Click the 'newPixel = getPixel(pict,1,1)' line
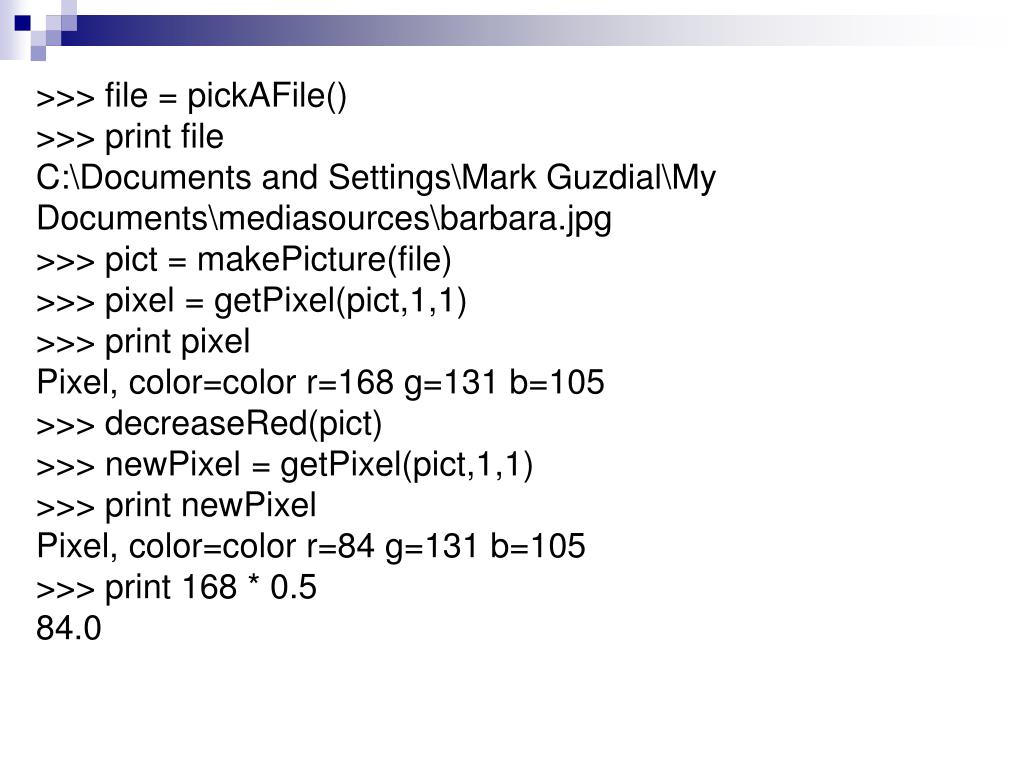 [319, 465]
